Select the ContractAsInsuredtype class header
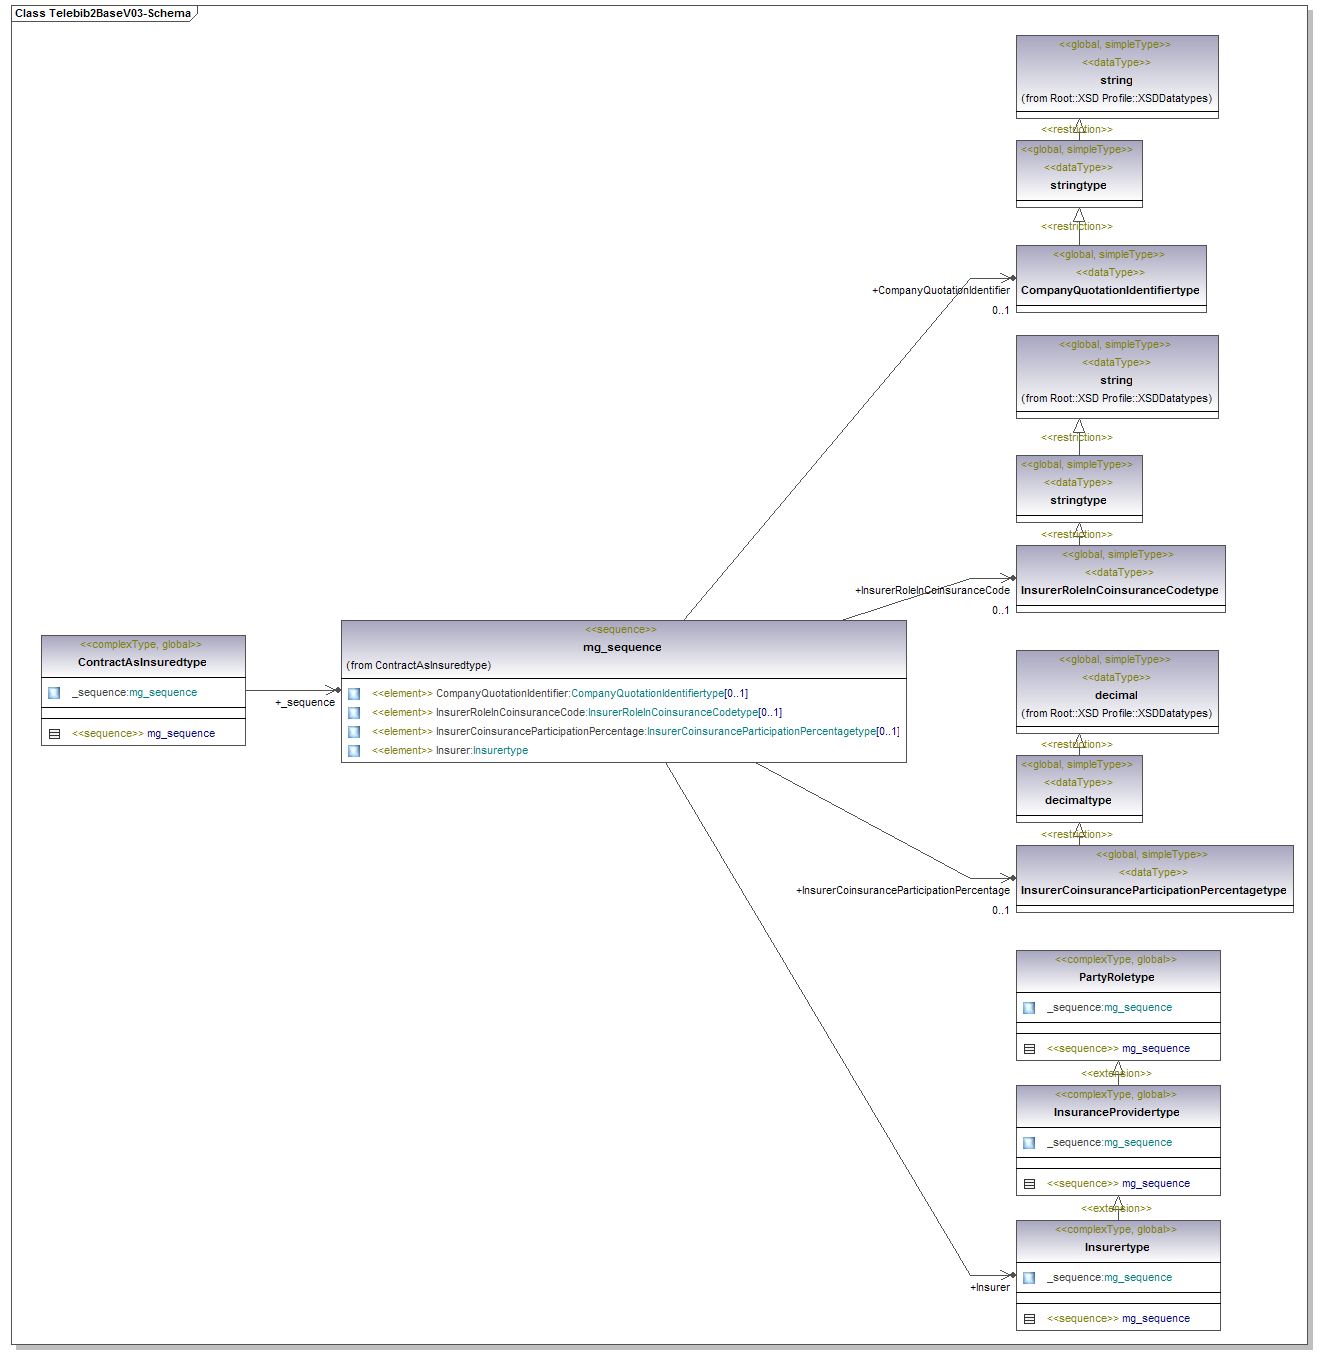Screen dimensions: 1334x1365 pyautogui.click(x=143, y=662)
